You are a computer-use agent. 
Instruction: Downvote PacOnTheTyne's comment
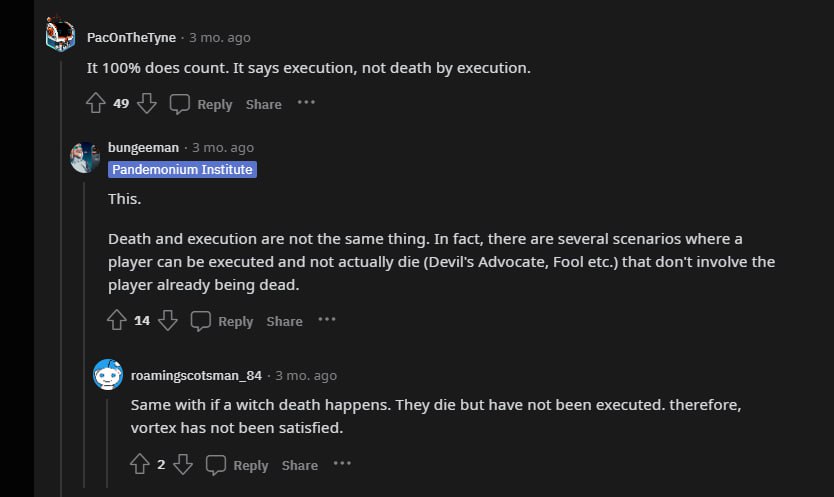click(x=146, y=103)
